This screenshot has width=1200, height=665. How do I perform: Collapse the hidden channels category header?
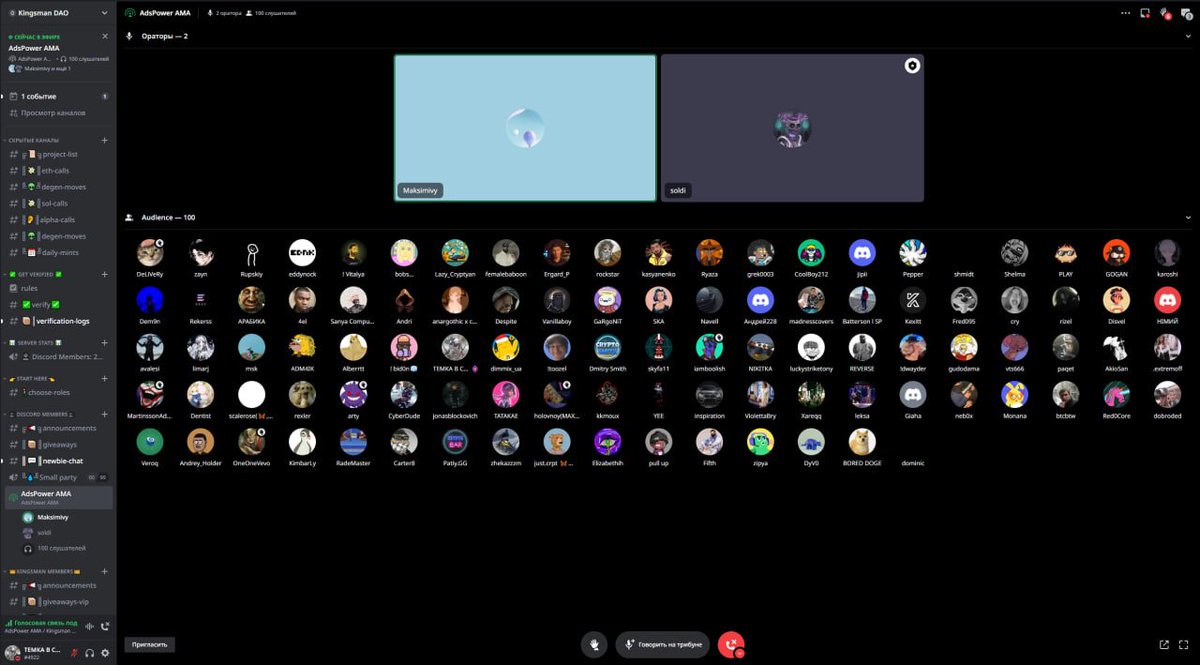click(x=32, y=140)
